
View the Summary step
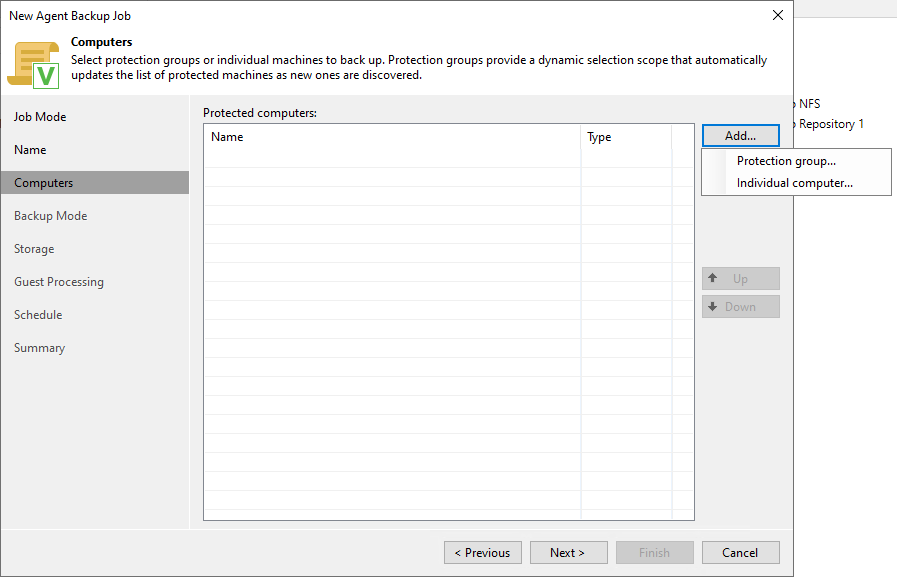(39, 348)
